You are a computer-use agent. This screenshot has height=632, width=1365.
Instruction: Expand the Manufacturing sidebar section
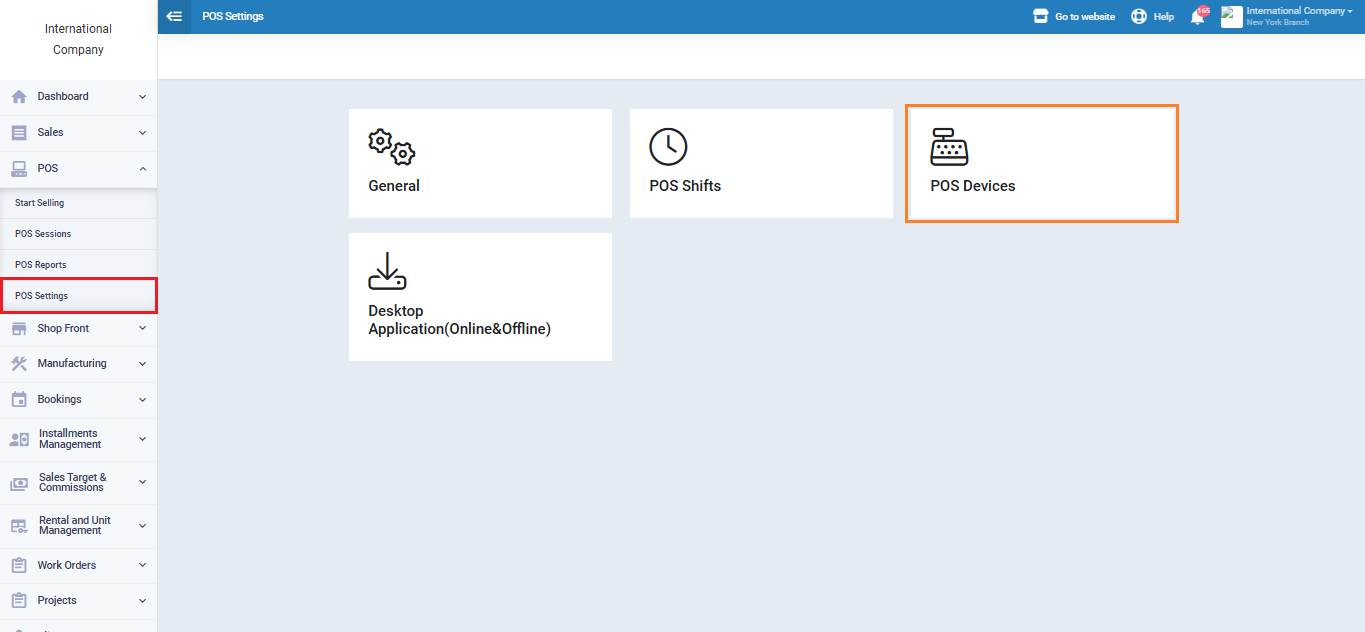point(72,364)
